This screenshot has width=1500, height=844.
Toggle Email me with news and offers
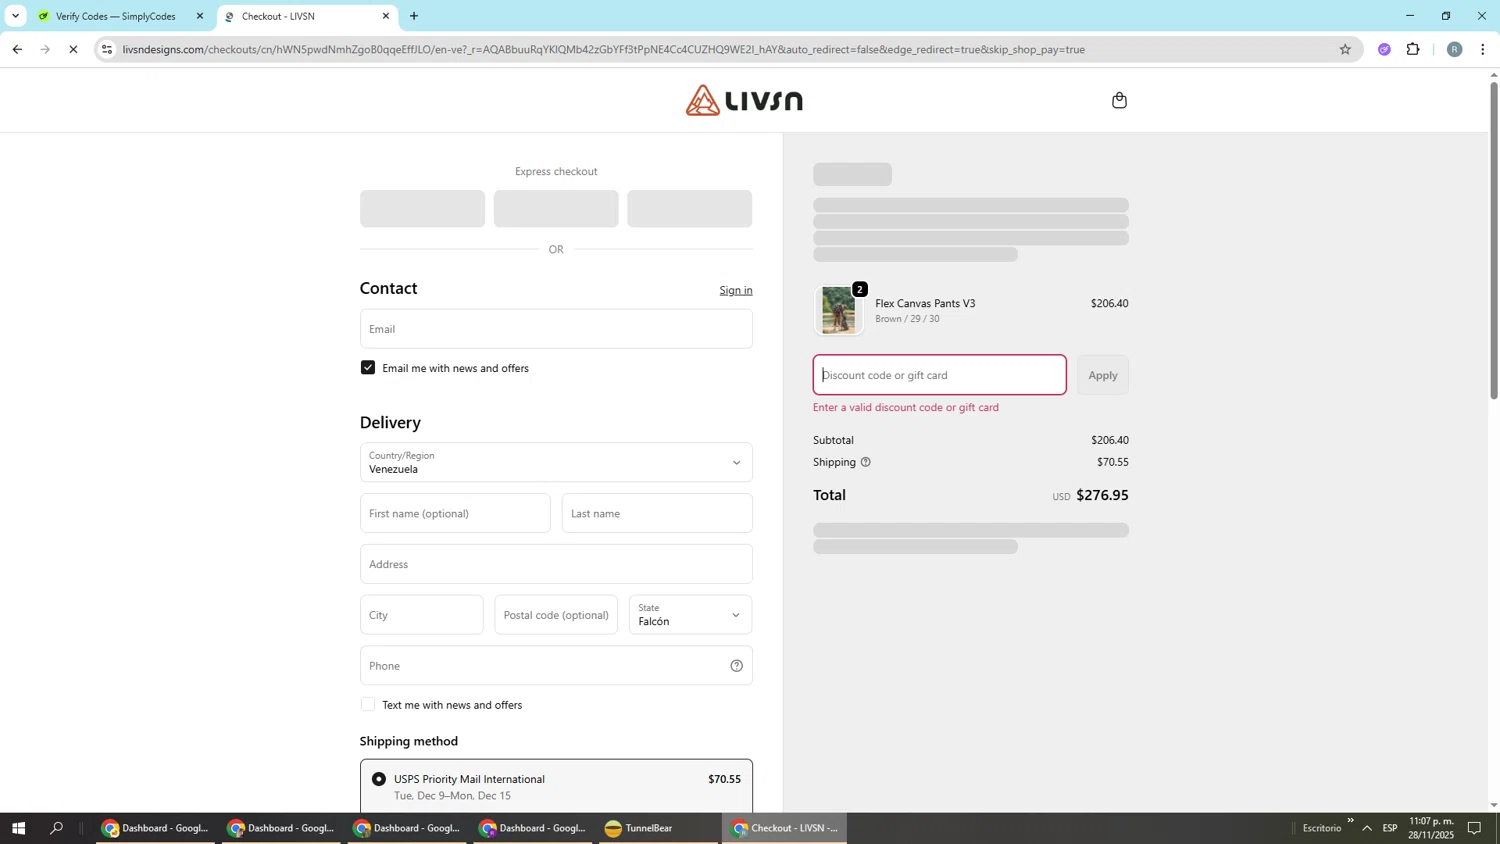[368, 368]
